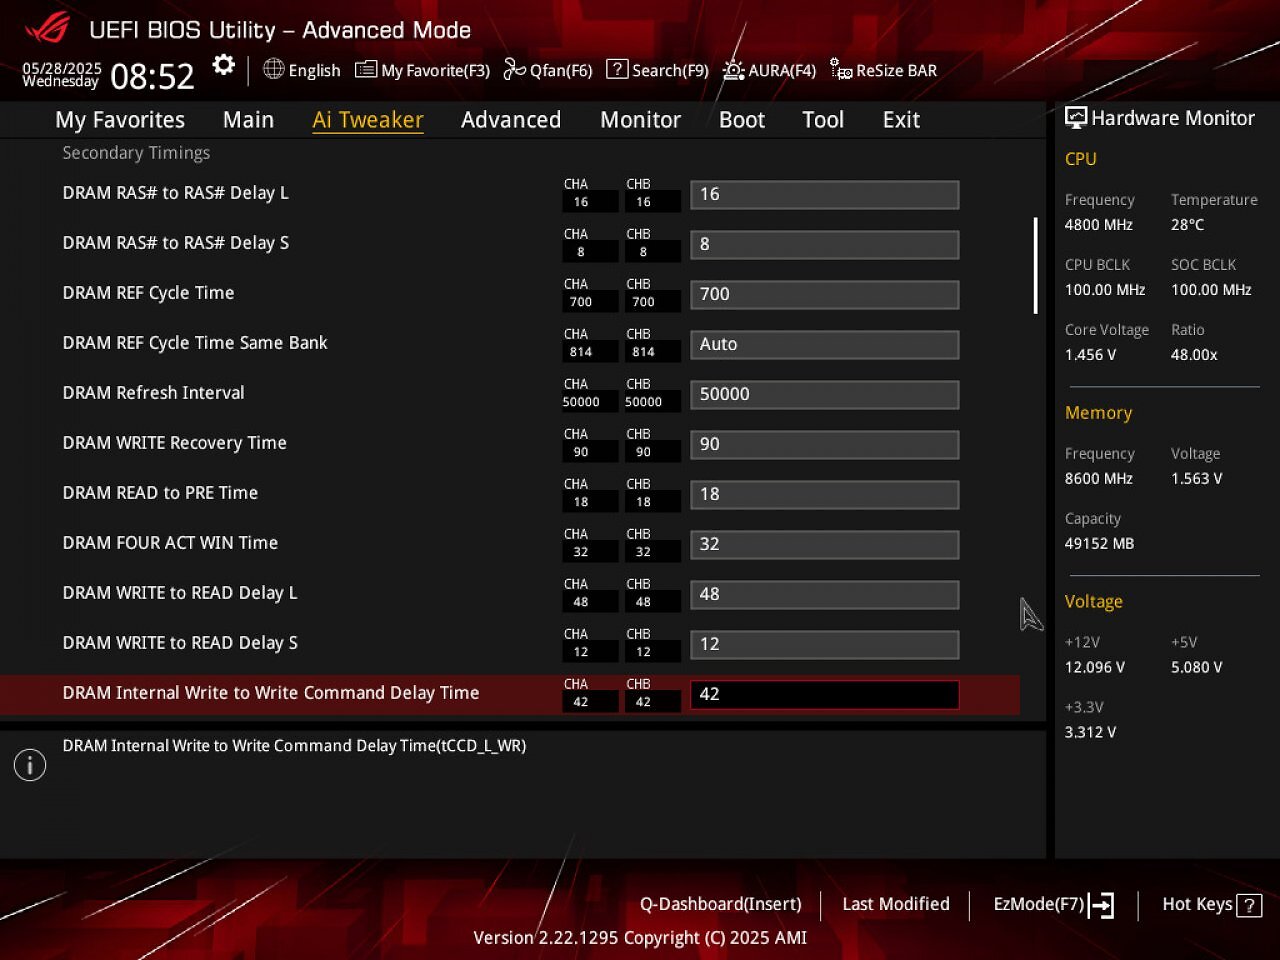Open Qfan(F6) fan control icon

pyautogui.click(x=514, y=69)
